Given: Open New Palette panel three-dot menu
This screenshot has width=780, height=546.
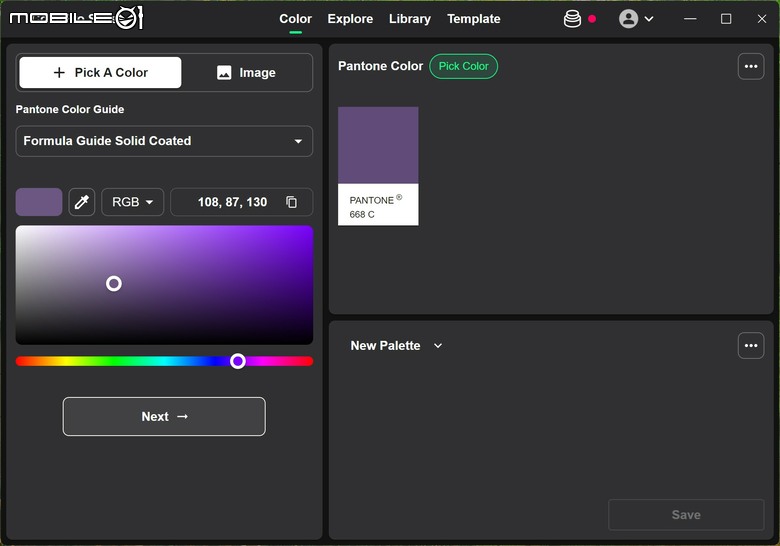Looking at the screenshot, I should pos(751,346).
